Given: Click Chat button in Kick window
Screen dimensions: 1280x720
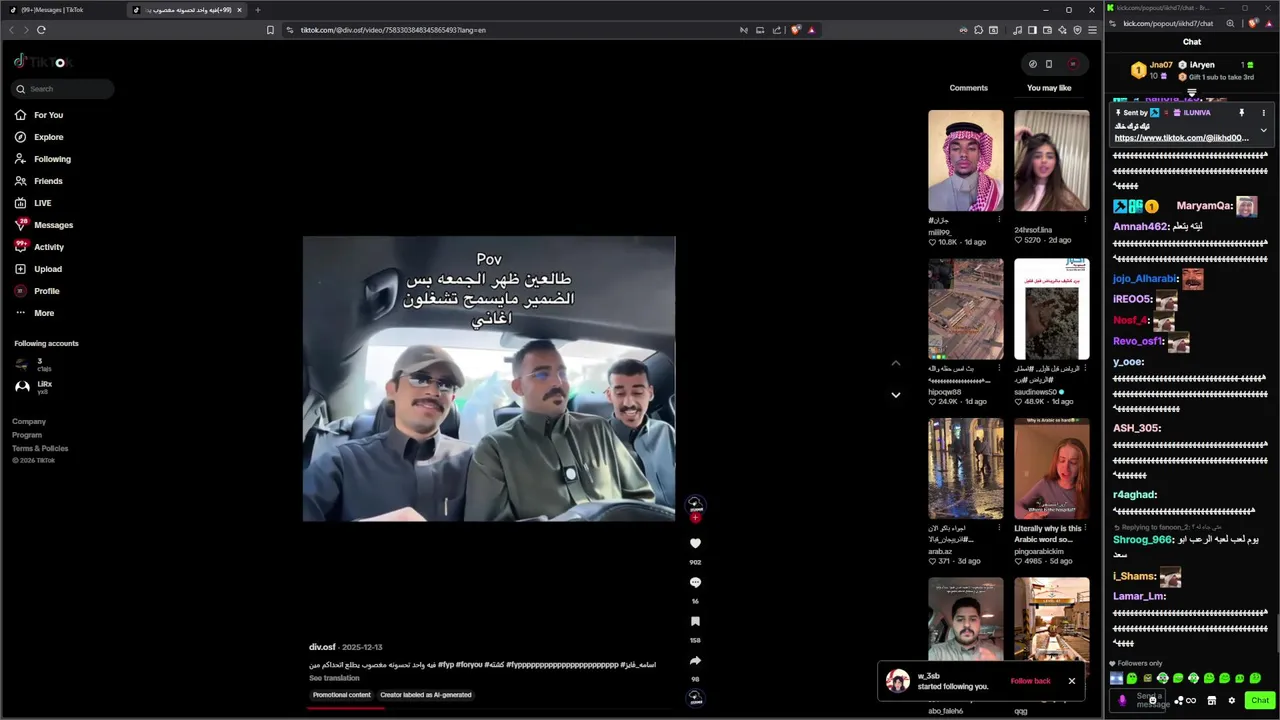Looking at the screenshot, I should 1259,700.
